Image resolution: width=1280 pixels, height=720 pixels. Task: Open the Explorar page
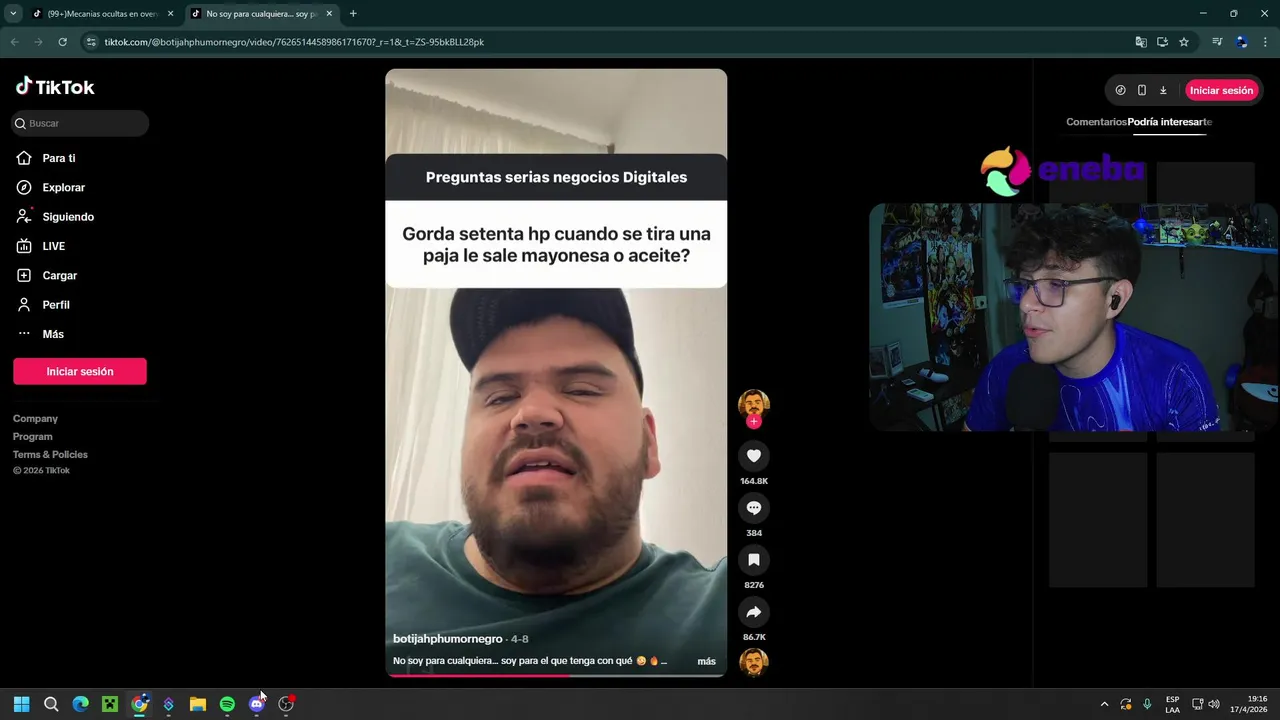(63, 187)
